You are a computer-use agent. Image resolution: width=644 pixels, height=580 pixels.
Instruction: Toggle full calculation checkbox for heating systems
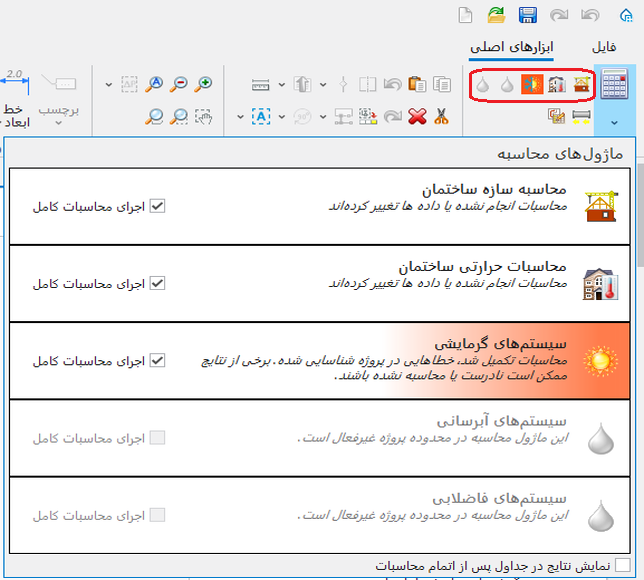pyautogui.click(x=157, y=360)
